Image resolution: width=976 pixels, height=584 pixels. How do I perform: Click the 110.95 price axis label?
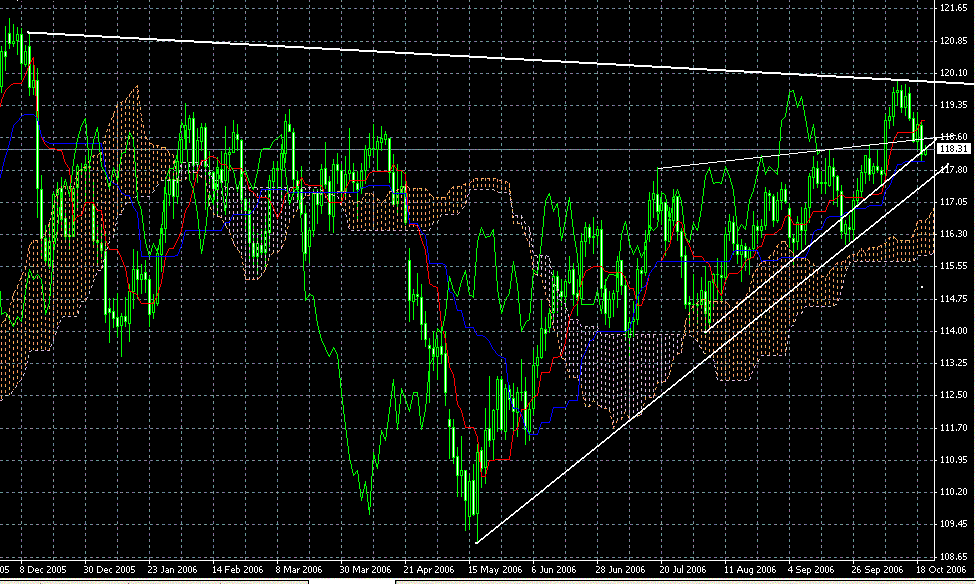953,459
